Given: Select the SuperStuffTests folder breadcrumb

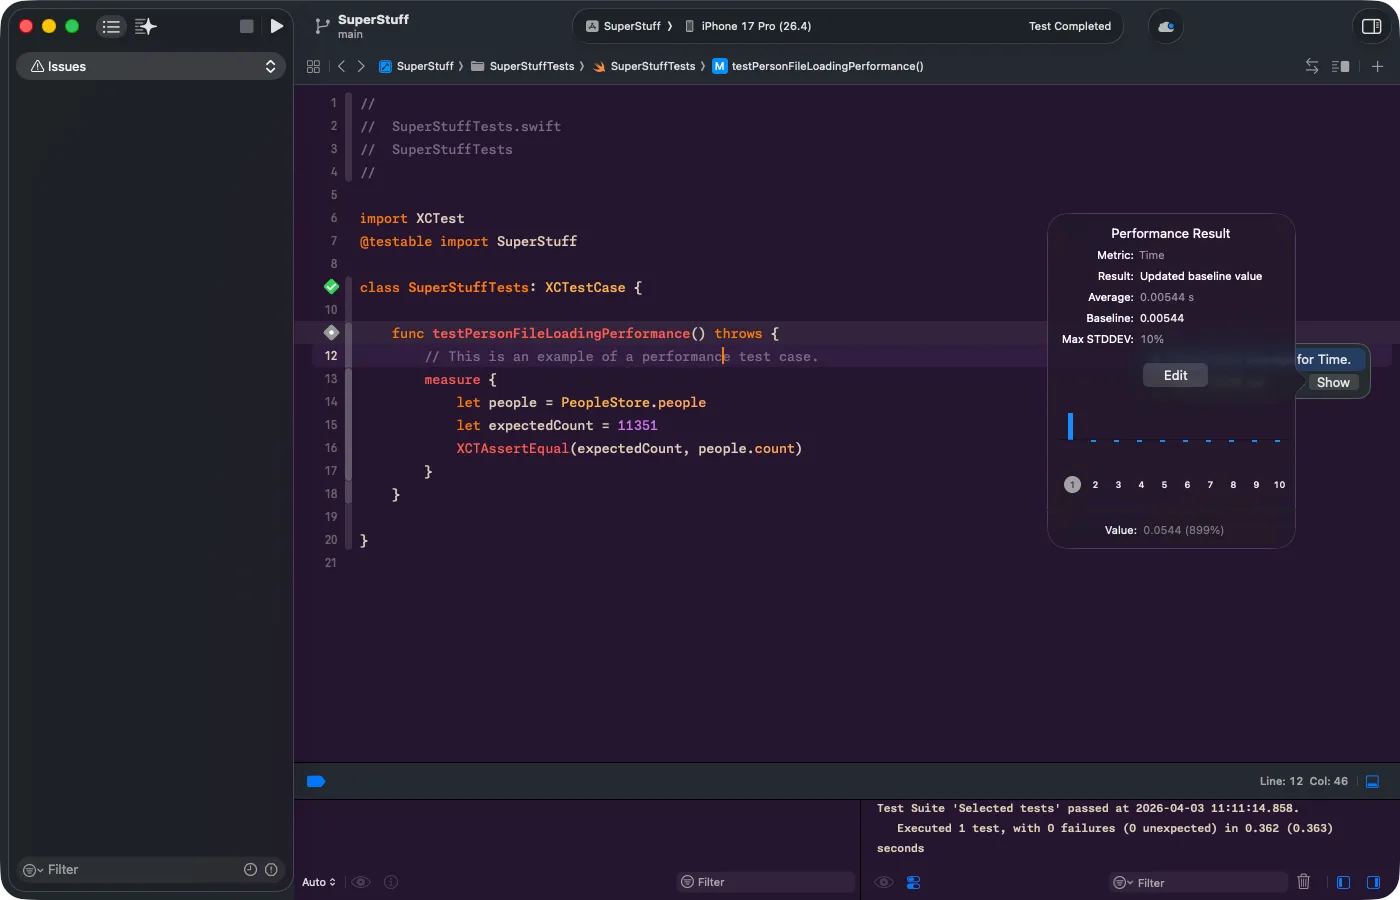Looking at the screenshot, I should 523,66.
